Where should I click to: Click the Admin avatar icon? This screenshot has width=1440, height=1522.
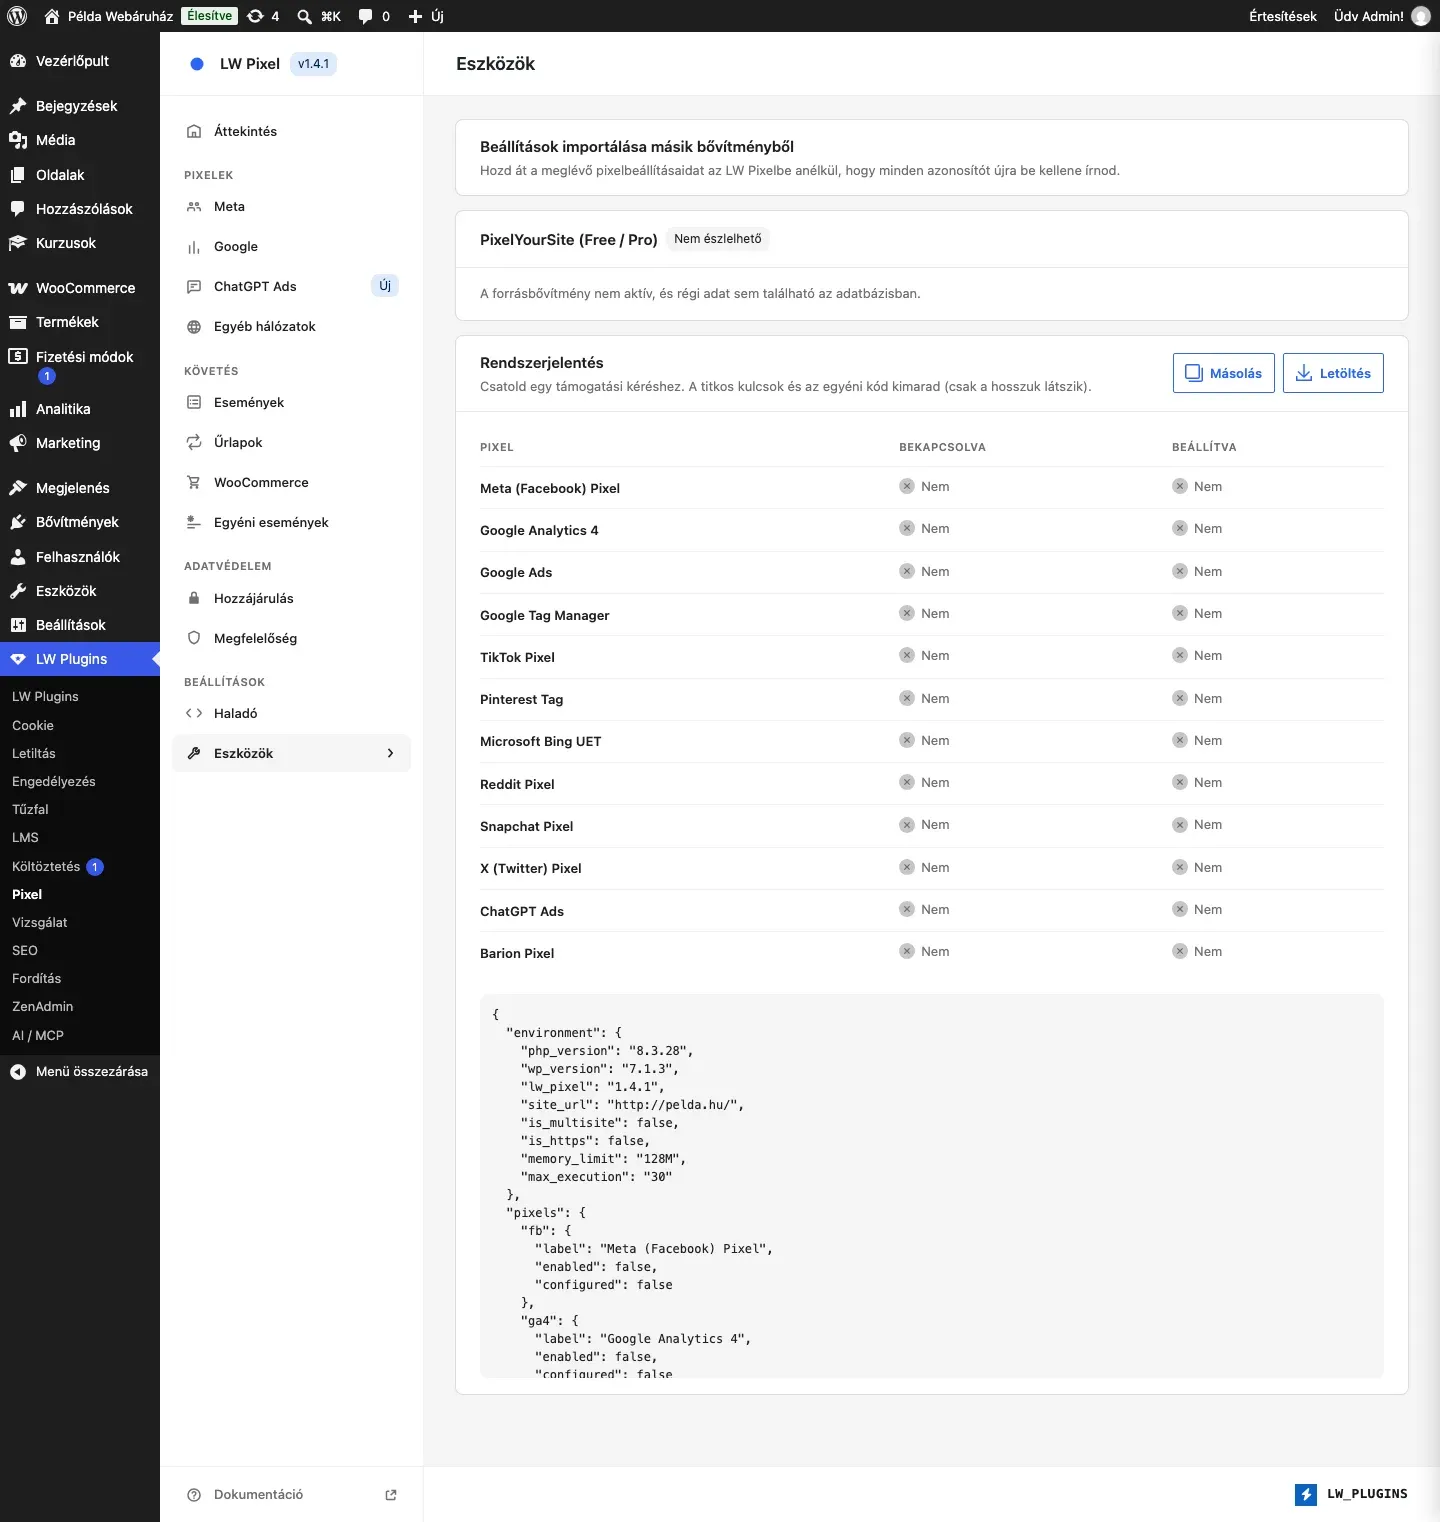point(1421,16)
